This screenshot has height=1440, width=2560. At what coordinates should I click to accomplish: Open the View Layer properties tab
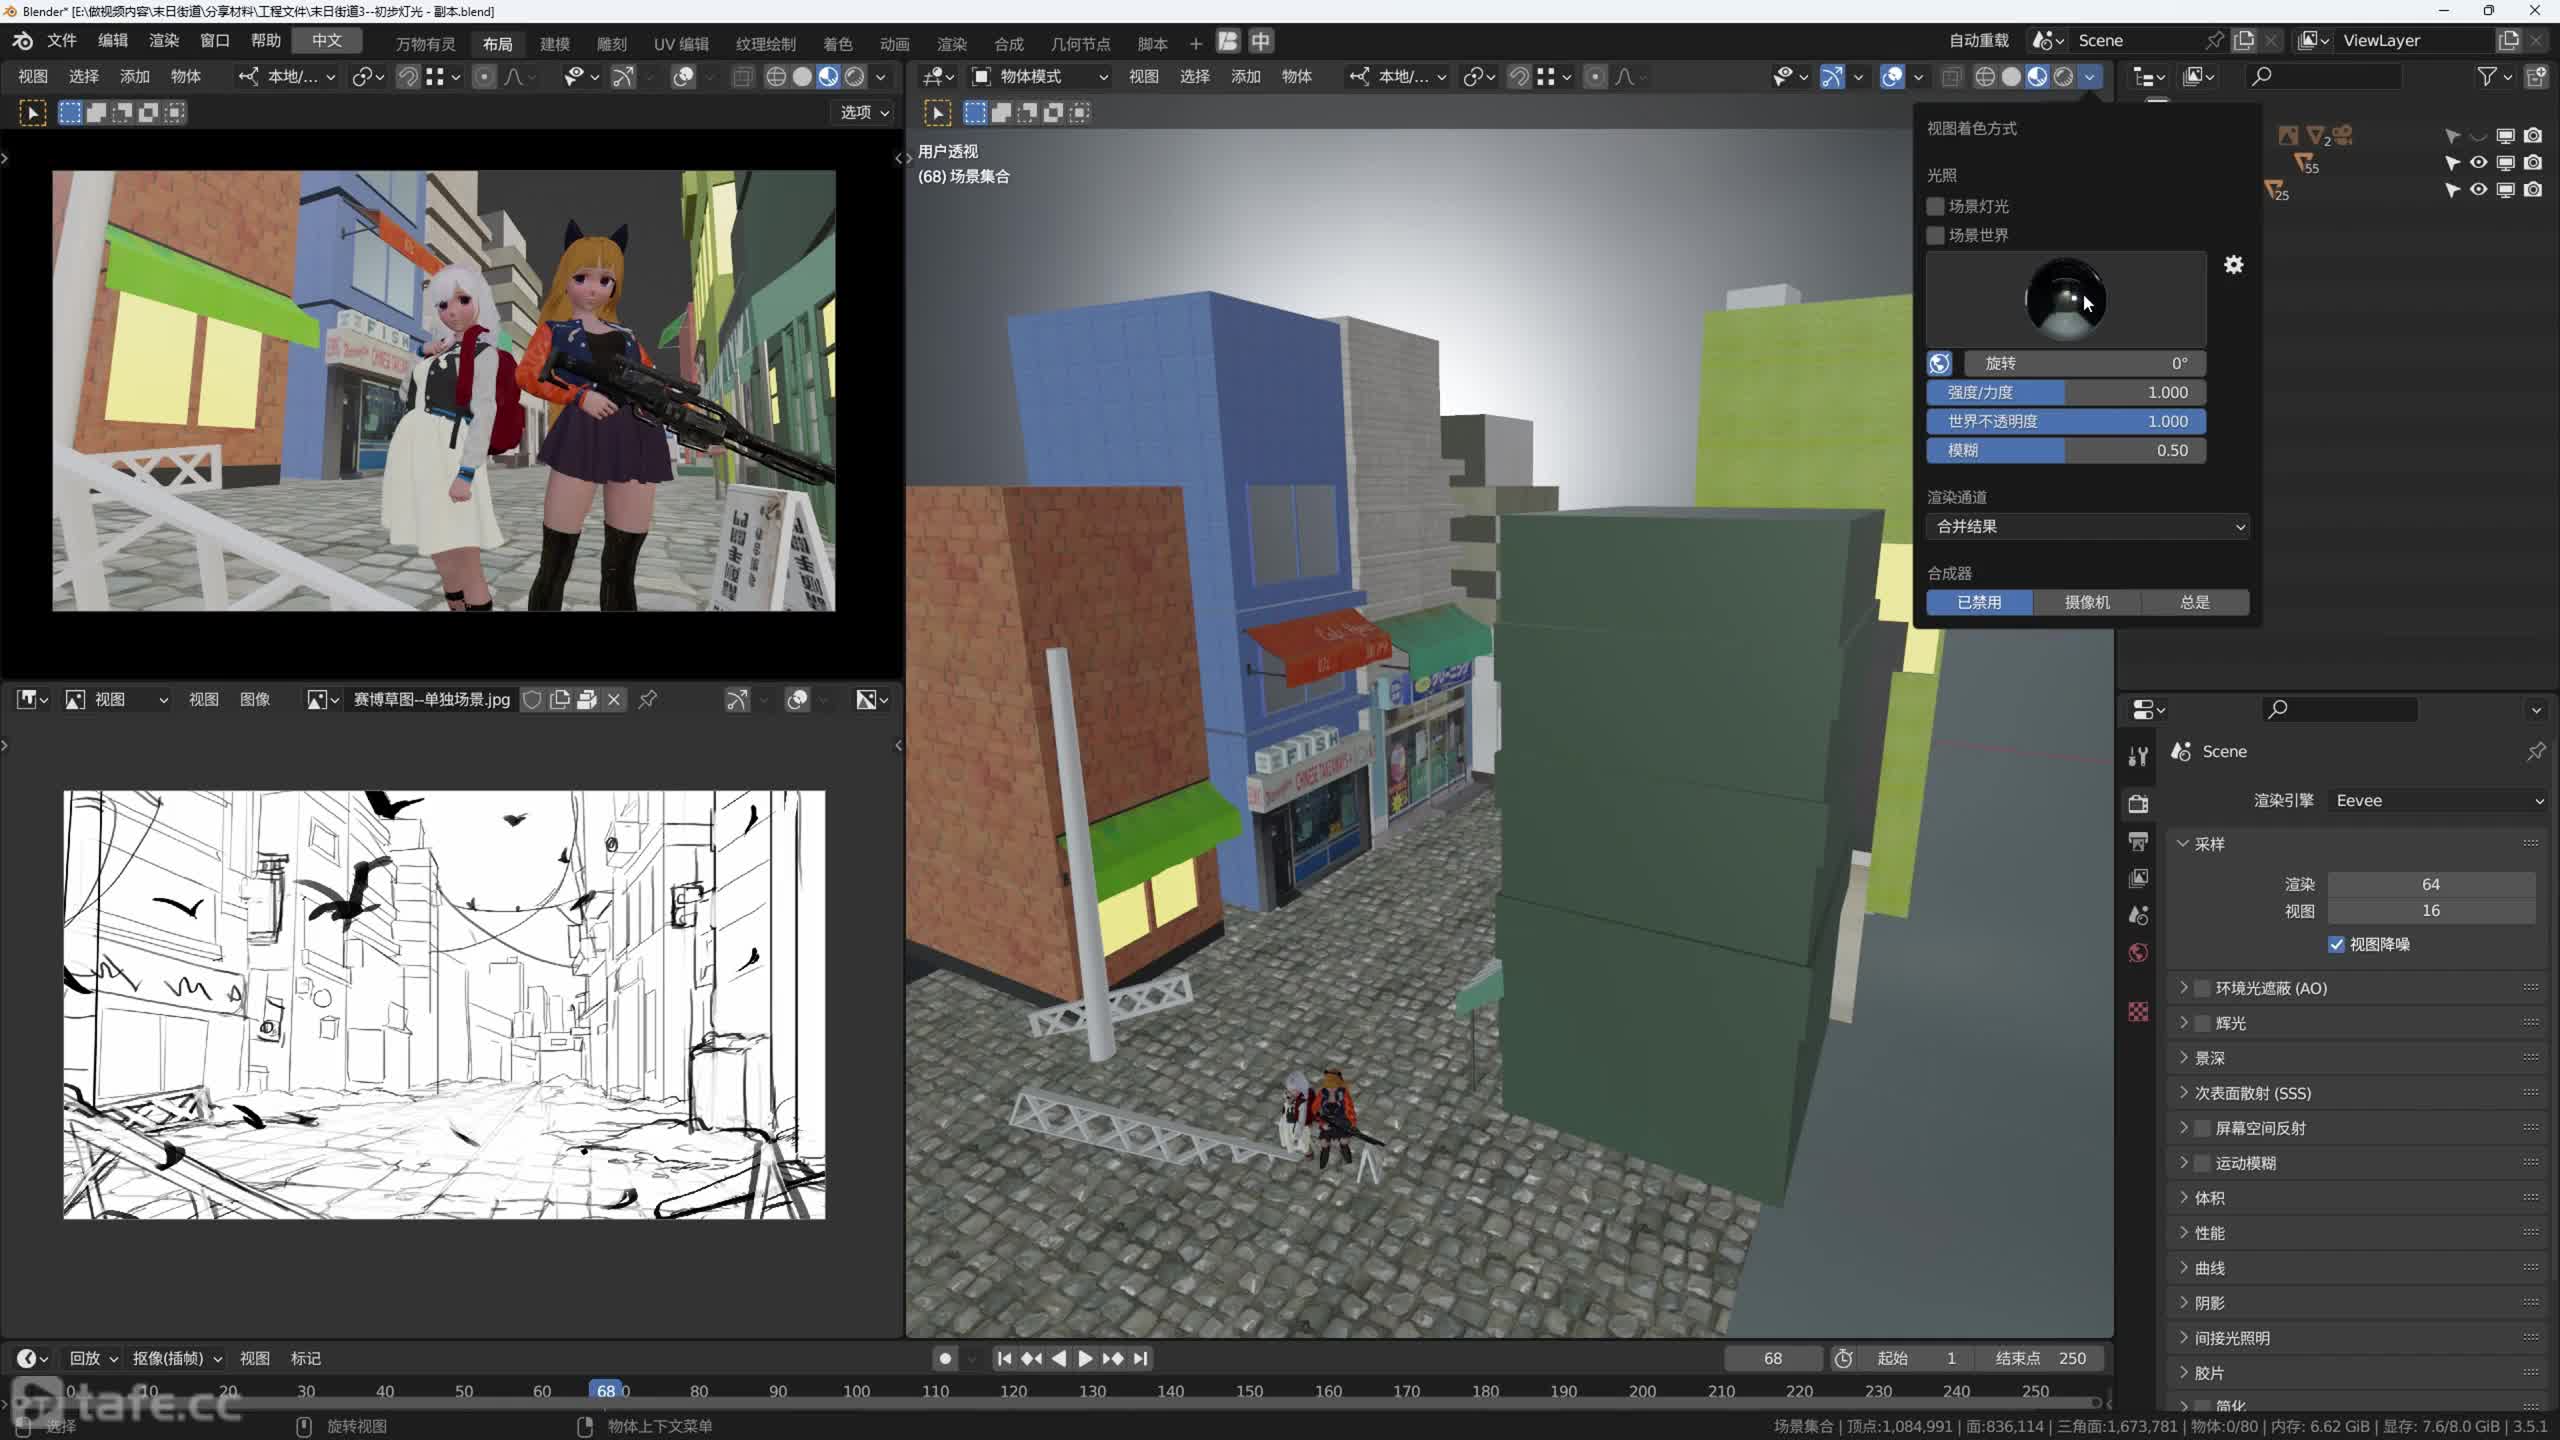coord(2138,878)
